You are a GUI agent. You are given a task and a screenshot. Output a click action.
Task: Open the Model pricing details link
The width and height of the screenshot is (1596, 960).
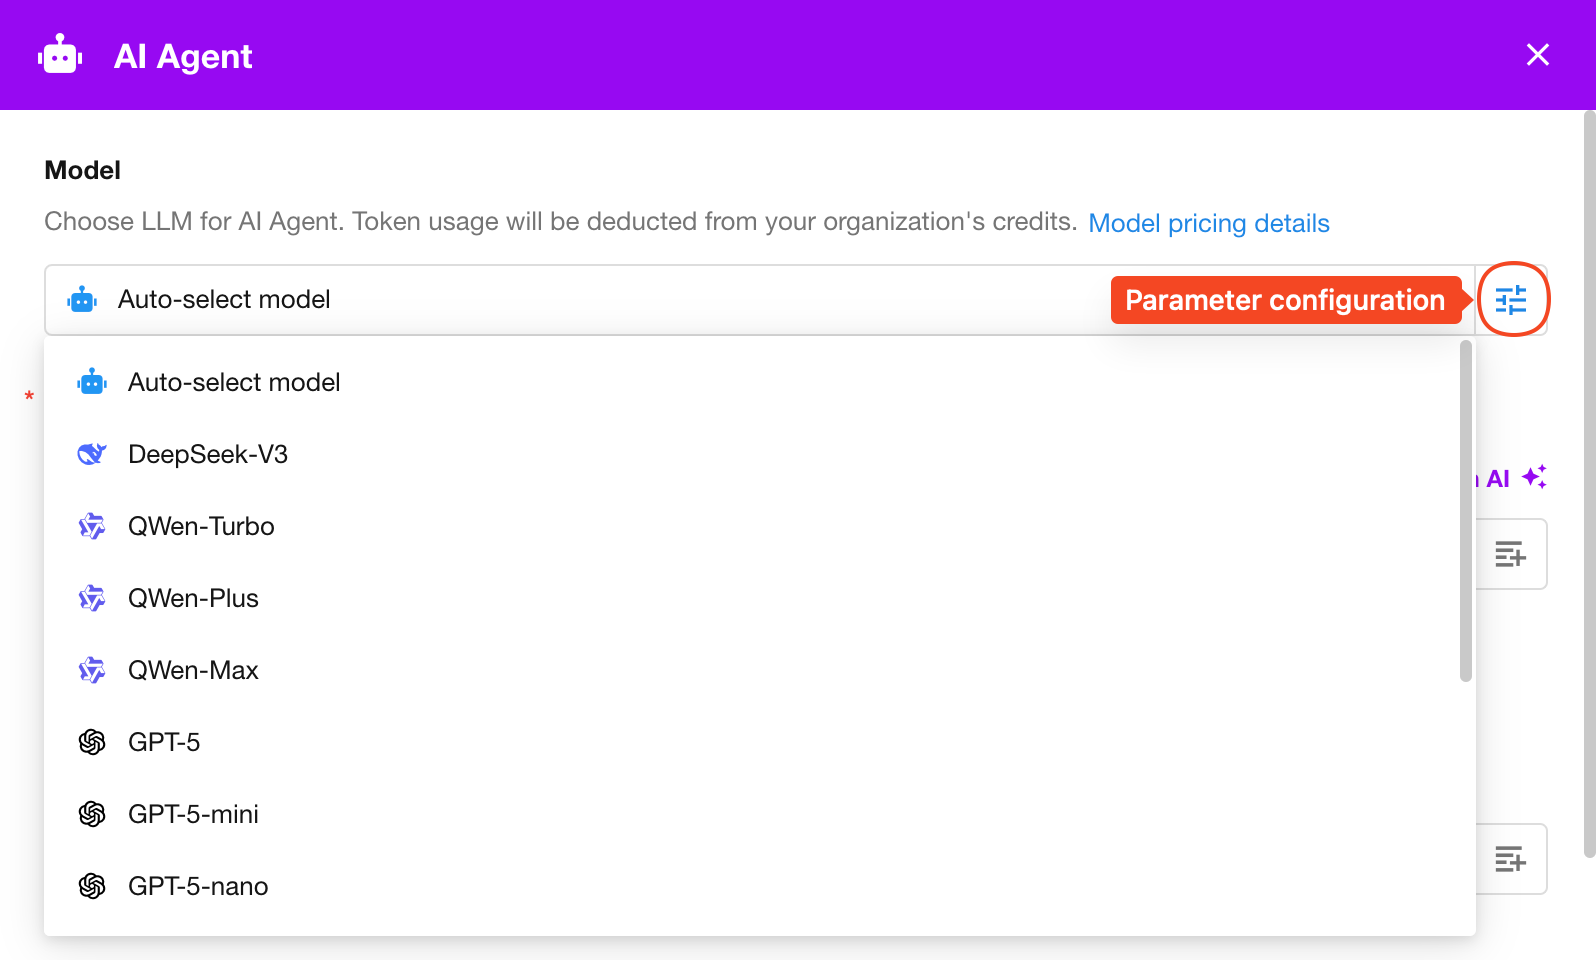[1208, 223]
